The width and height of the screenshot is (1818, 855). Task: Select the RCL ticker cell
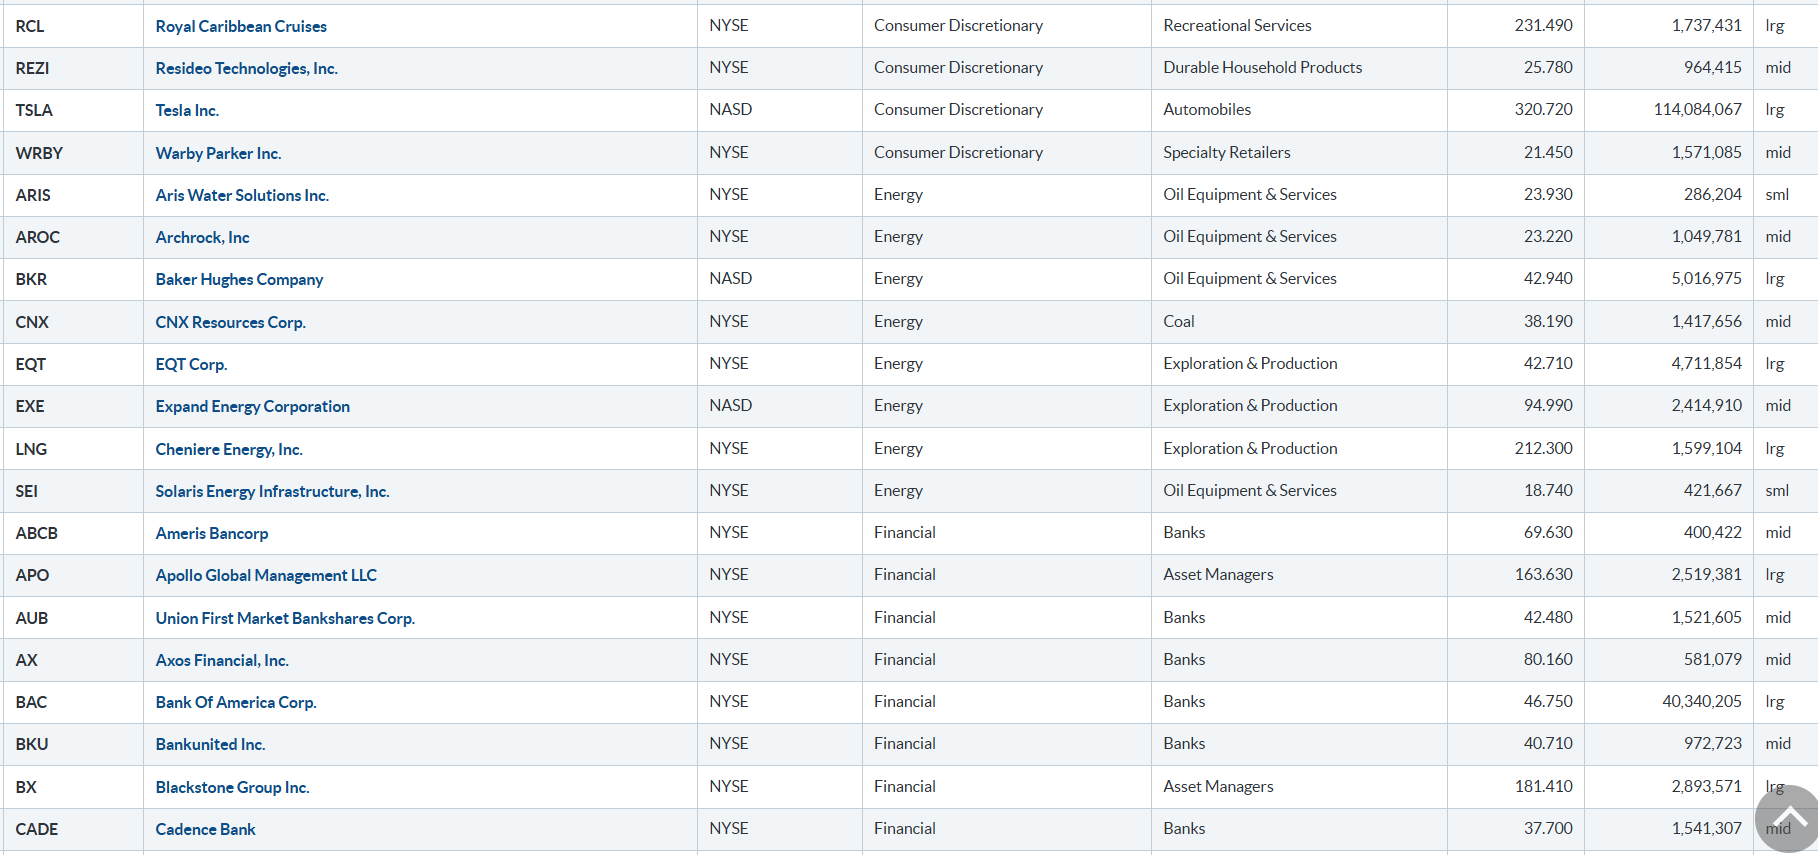[73, 26]
